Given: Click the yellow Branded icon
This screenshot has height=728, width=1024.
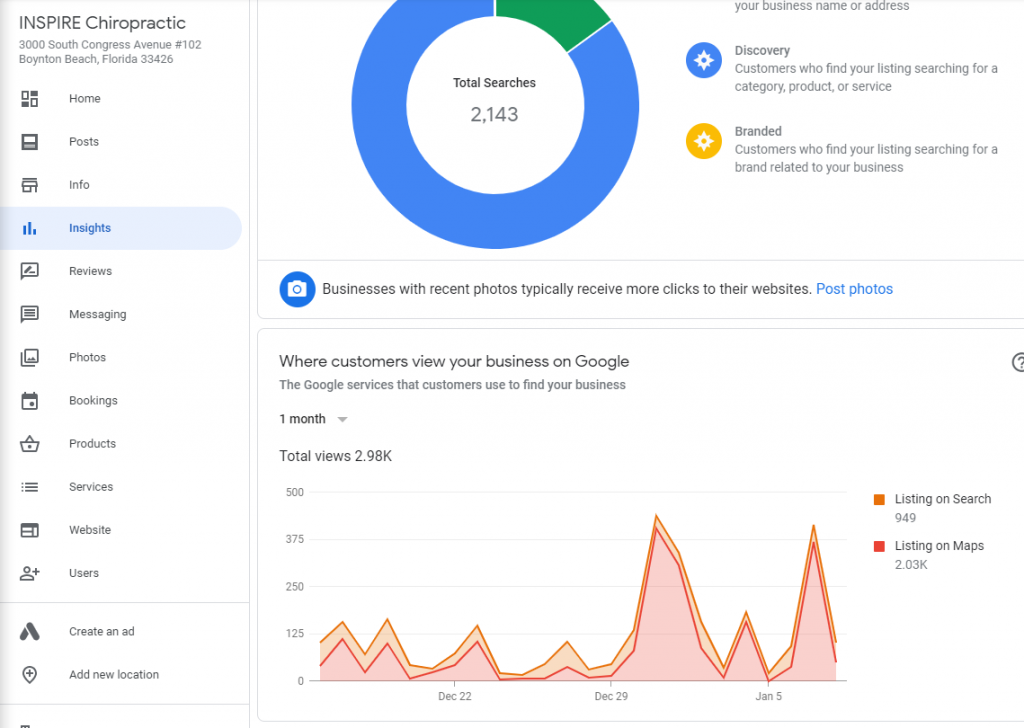Looking at the screenshot, I should (x=703, y=141).
